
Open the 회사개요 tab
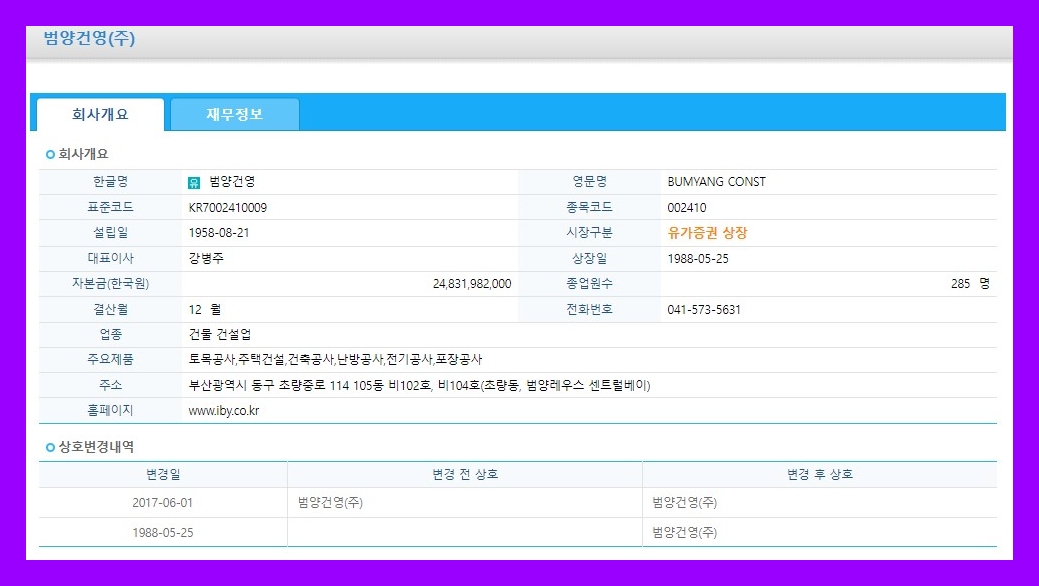pos(100,115)
